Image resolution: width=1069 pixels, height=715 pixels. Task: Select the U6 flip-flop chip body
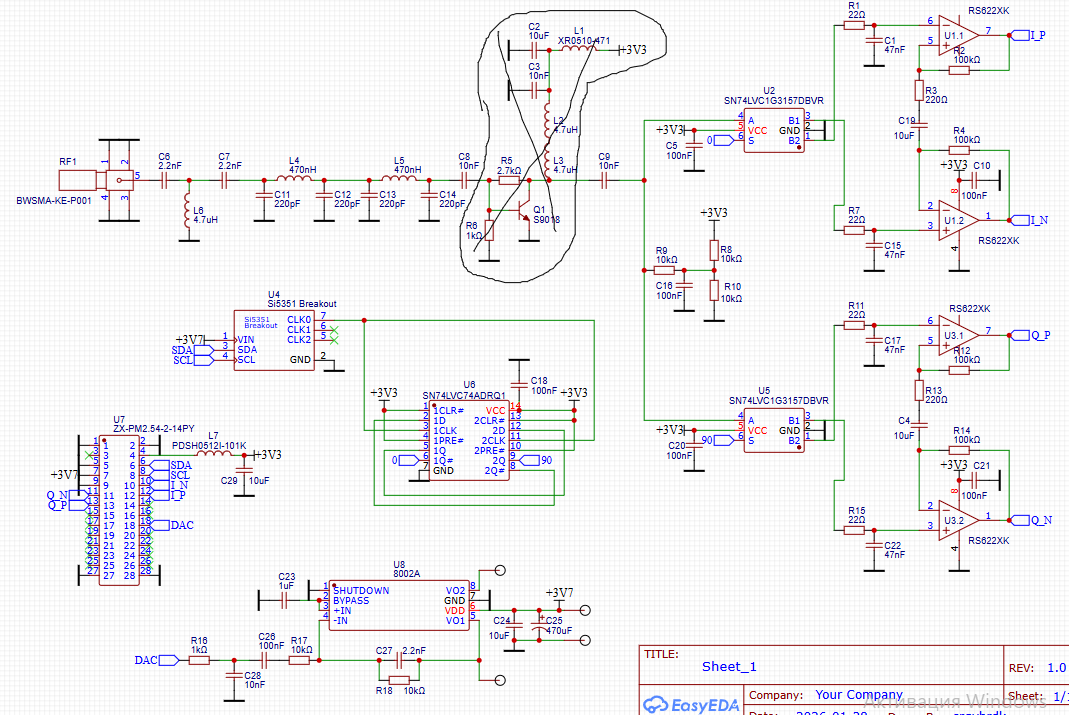469,442
